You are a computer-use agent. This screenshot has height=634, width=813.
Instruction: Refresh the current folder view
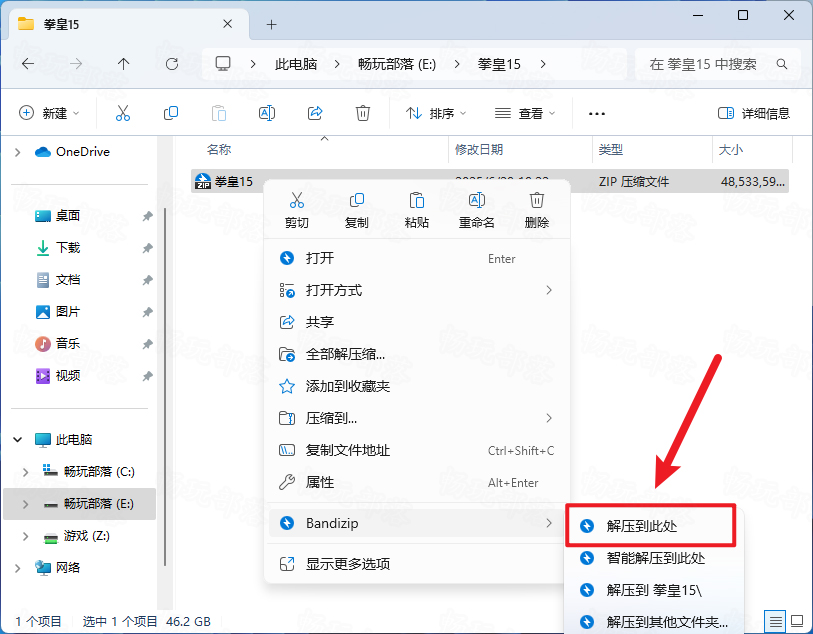pos(172,64)
